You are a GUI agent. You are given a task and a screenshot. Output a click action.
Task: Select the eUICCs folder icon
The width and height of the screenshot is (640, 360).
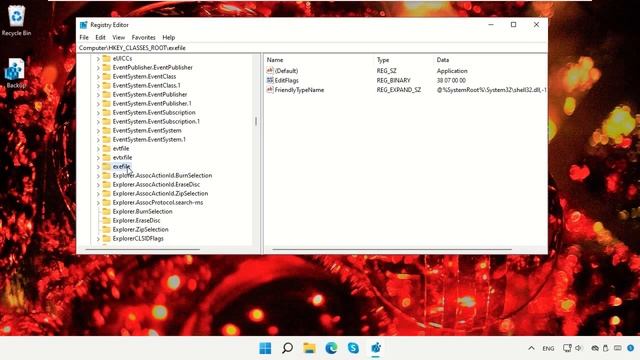tap(107, 58)
